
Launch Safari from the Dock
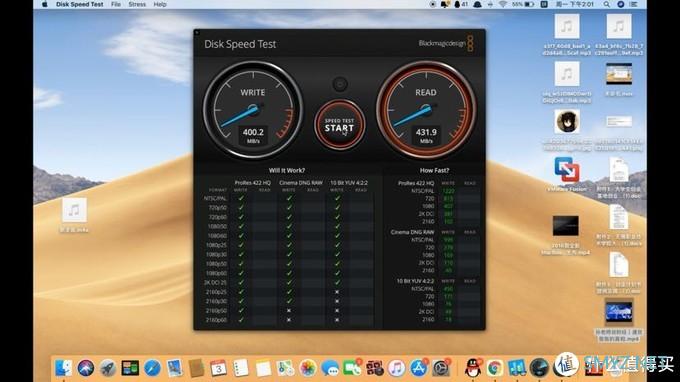[152, 368]
